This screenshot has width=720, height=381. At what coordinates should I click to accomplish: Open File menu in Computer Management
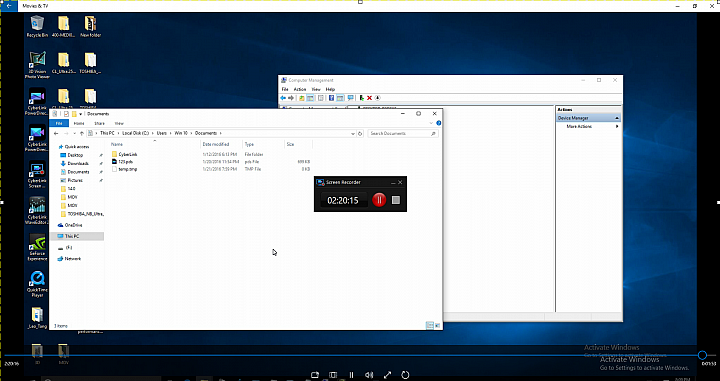pyautogui.click(x=285, y=89)
